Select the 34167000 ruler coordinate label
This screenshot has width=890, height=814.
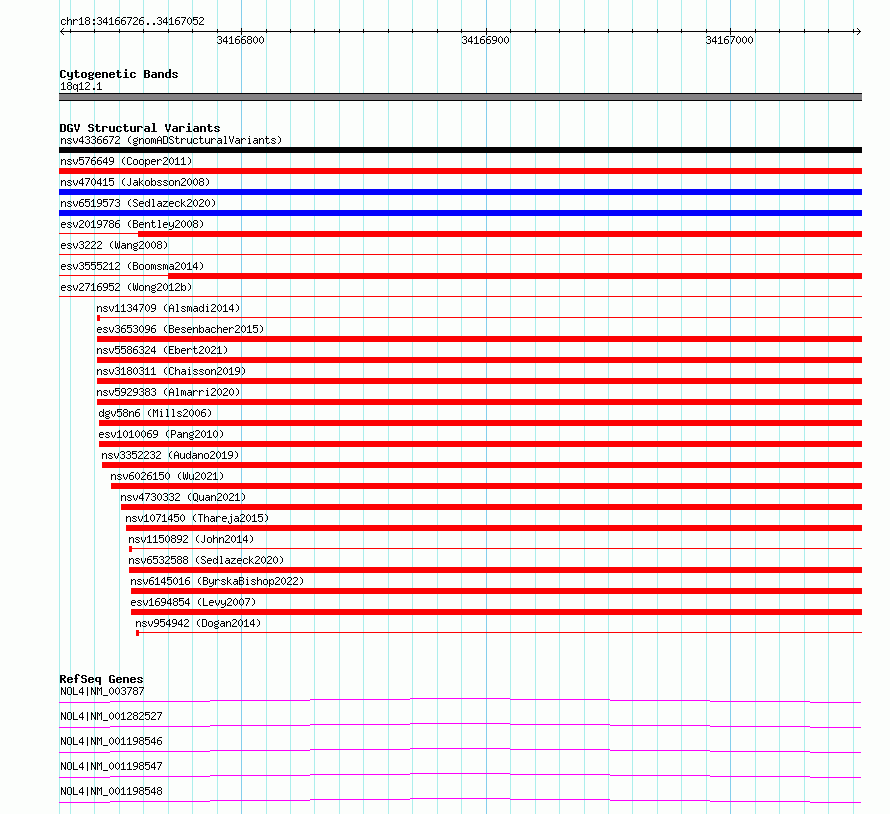tap(729, 40)
